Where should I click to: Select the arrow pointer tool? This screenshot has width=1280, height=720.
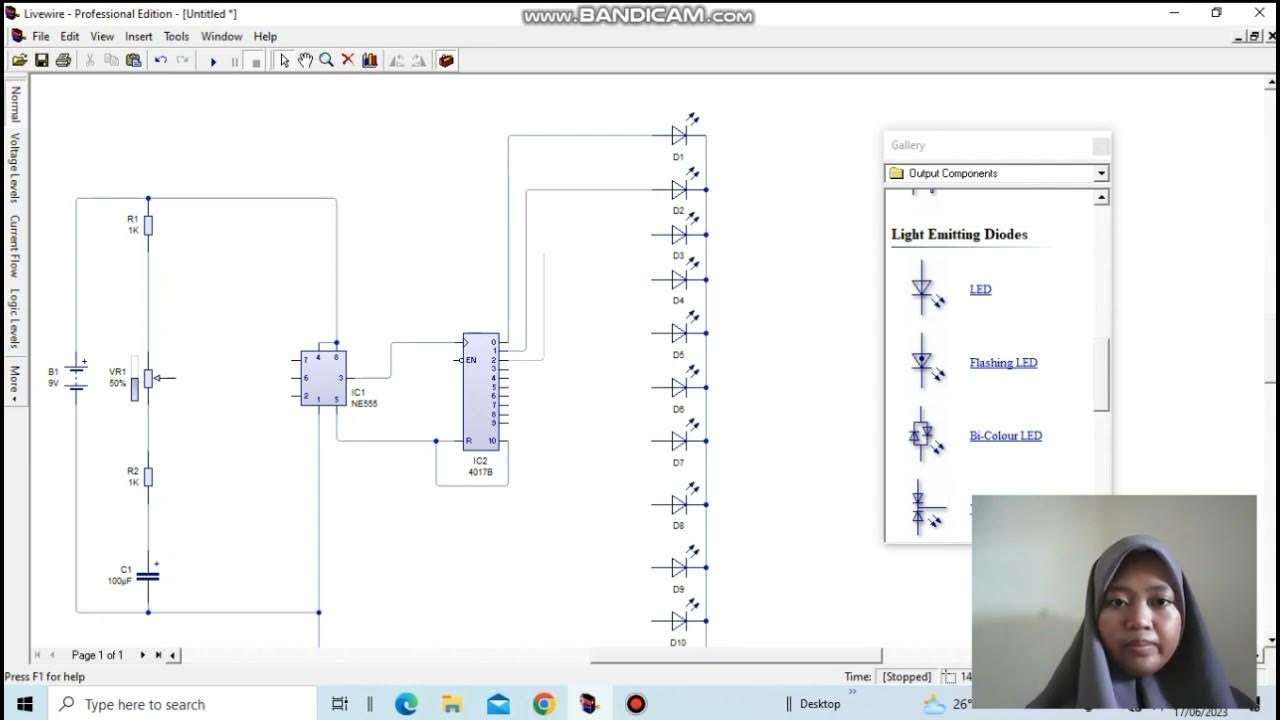click(x=284, y=61)
